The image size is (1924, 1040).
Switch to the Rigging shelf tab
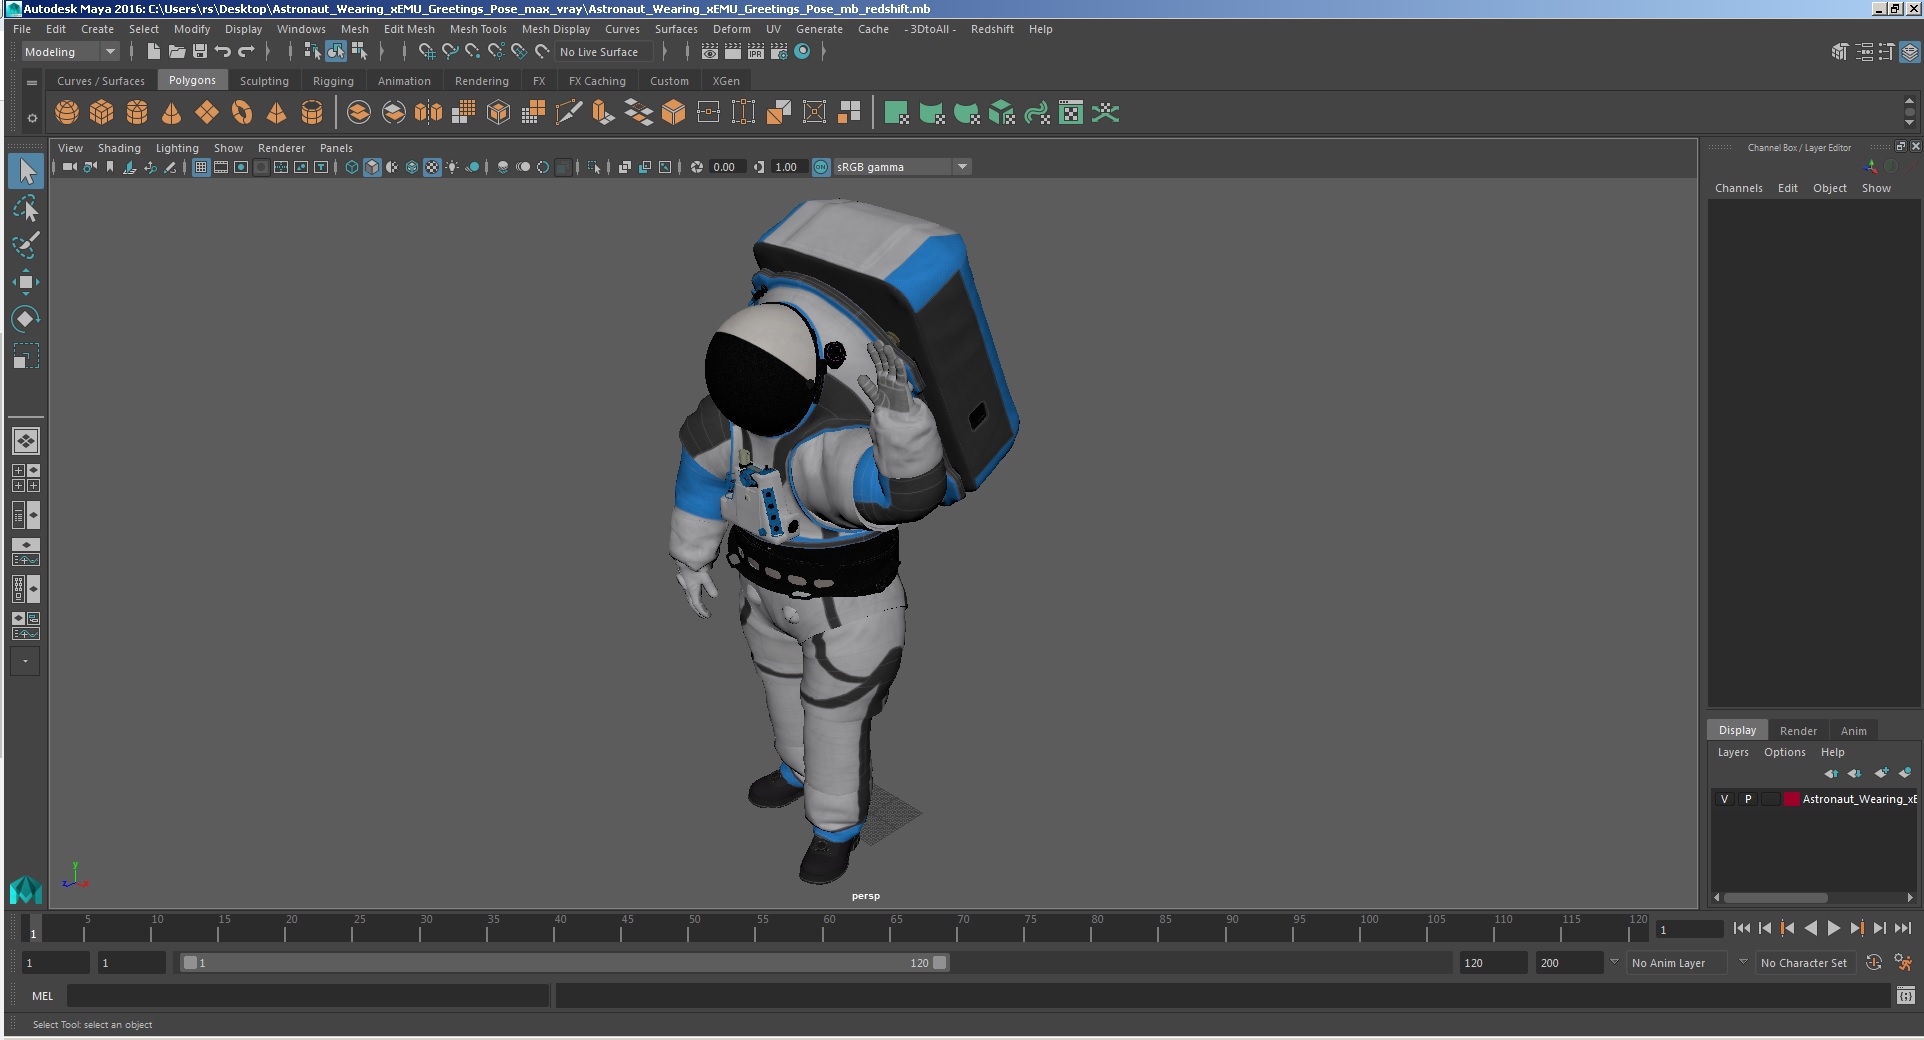(x=333, y=81)
